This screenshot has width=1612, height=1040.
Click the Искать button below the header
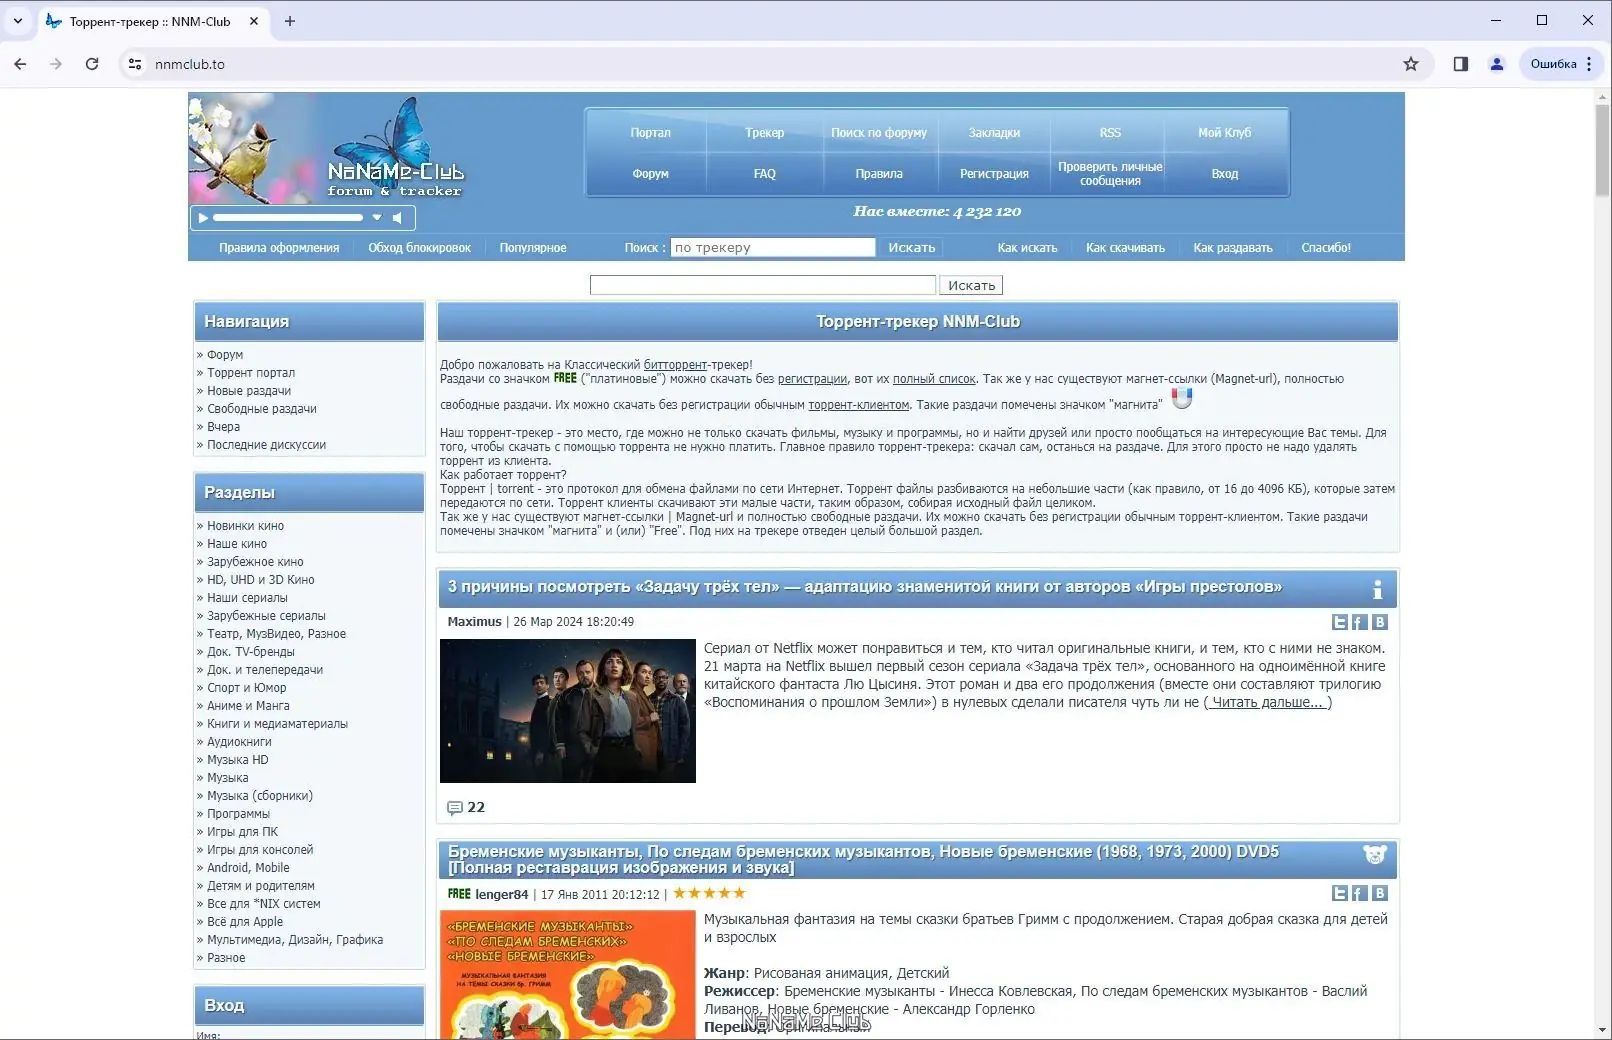tap(971, 285)
